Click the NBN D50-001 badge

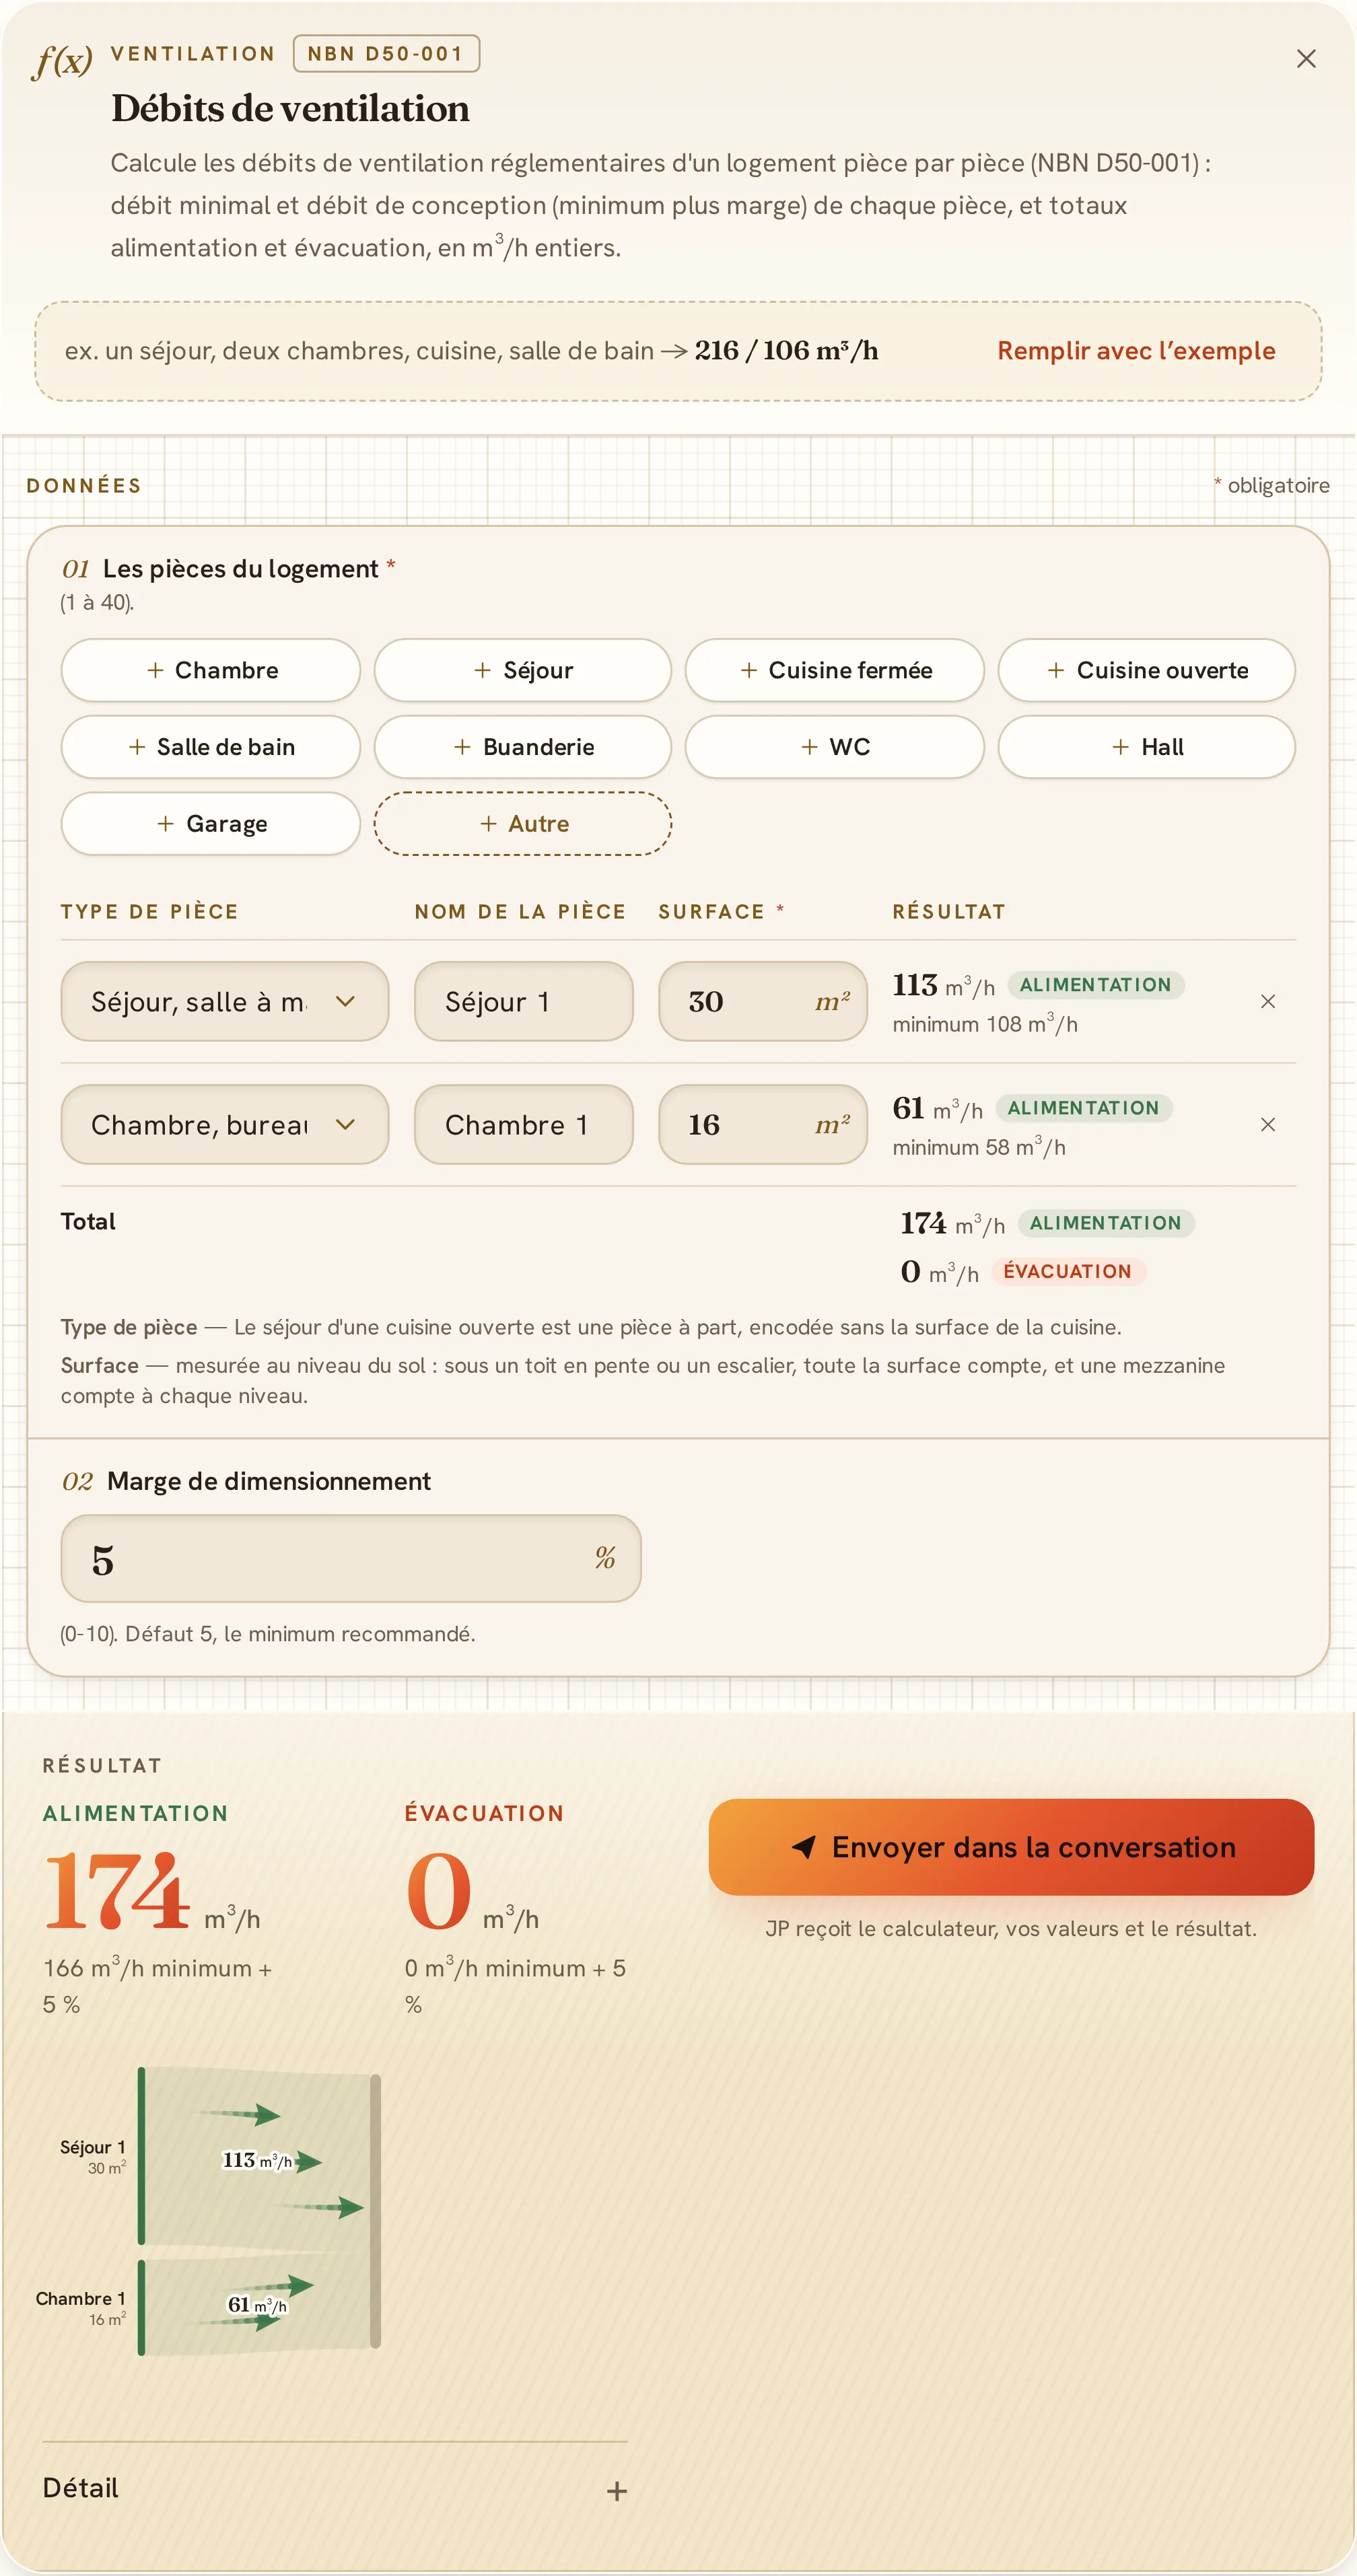click(x=386, y=54)
